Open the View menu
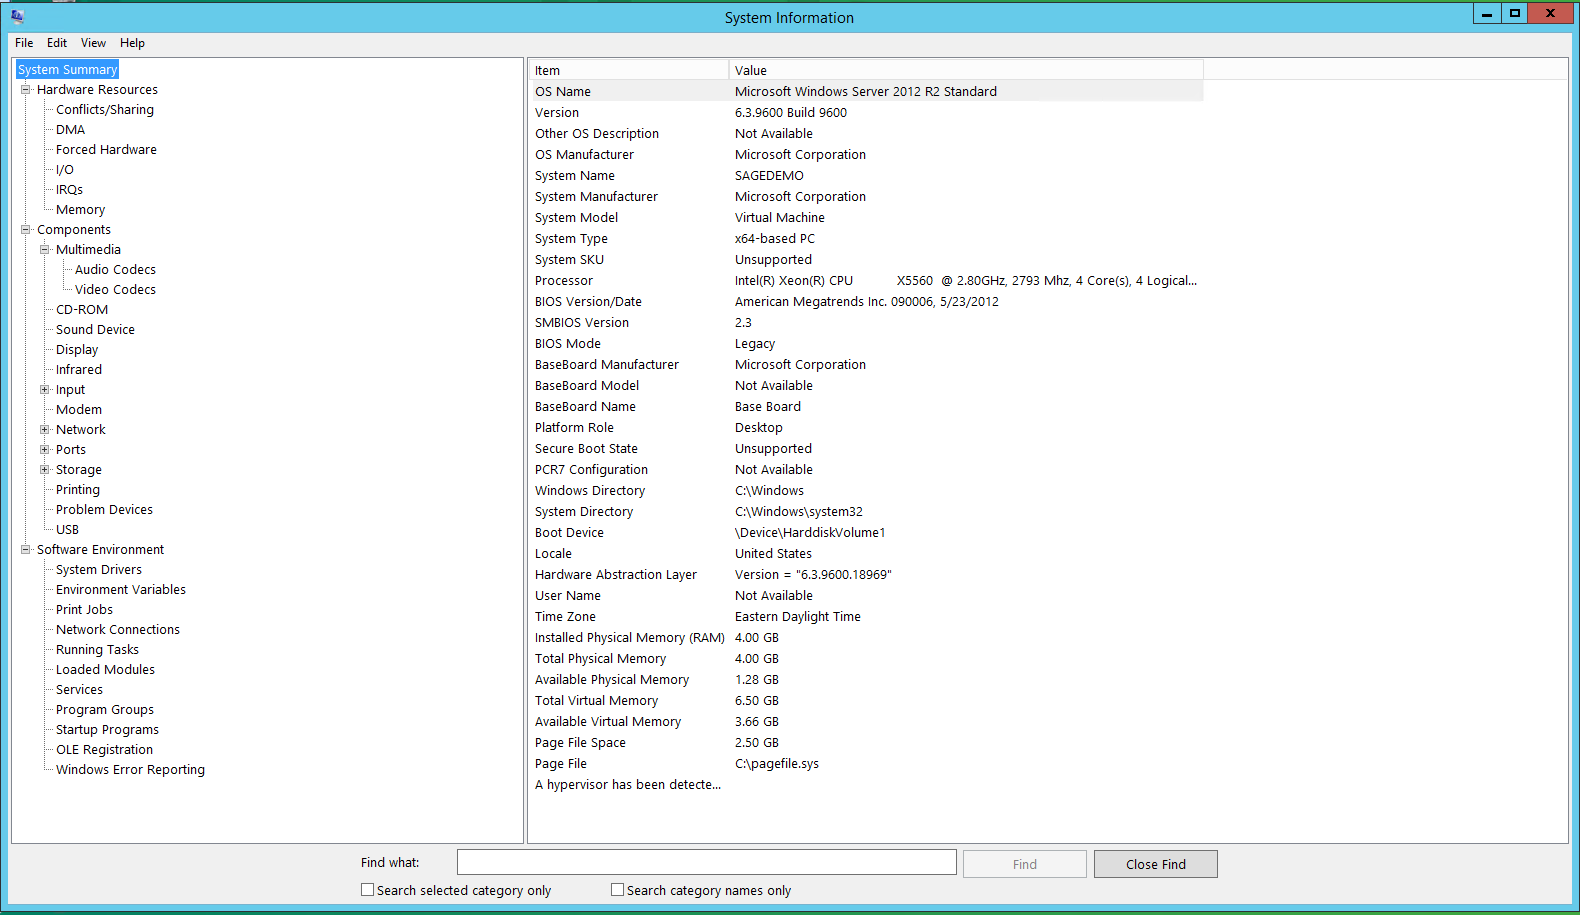 coord(93,43)
